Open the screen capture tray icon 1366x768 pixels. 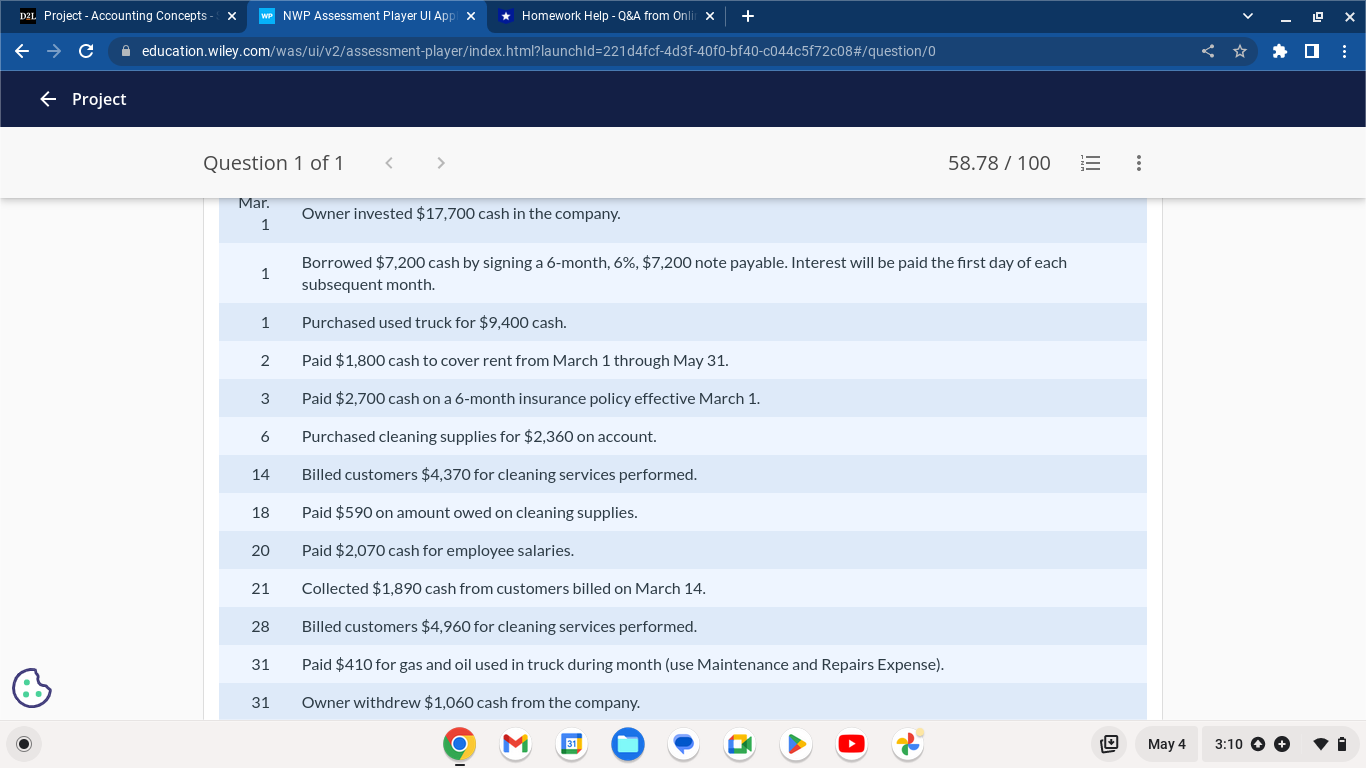(x=1109, y=744)
